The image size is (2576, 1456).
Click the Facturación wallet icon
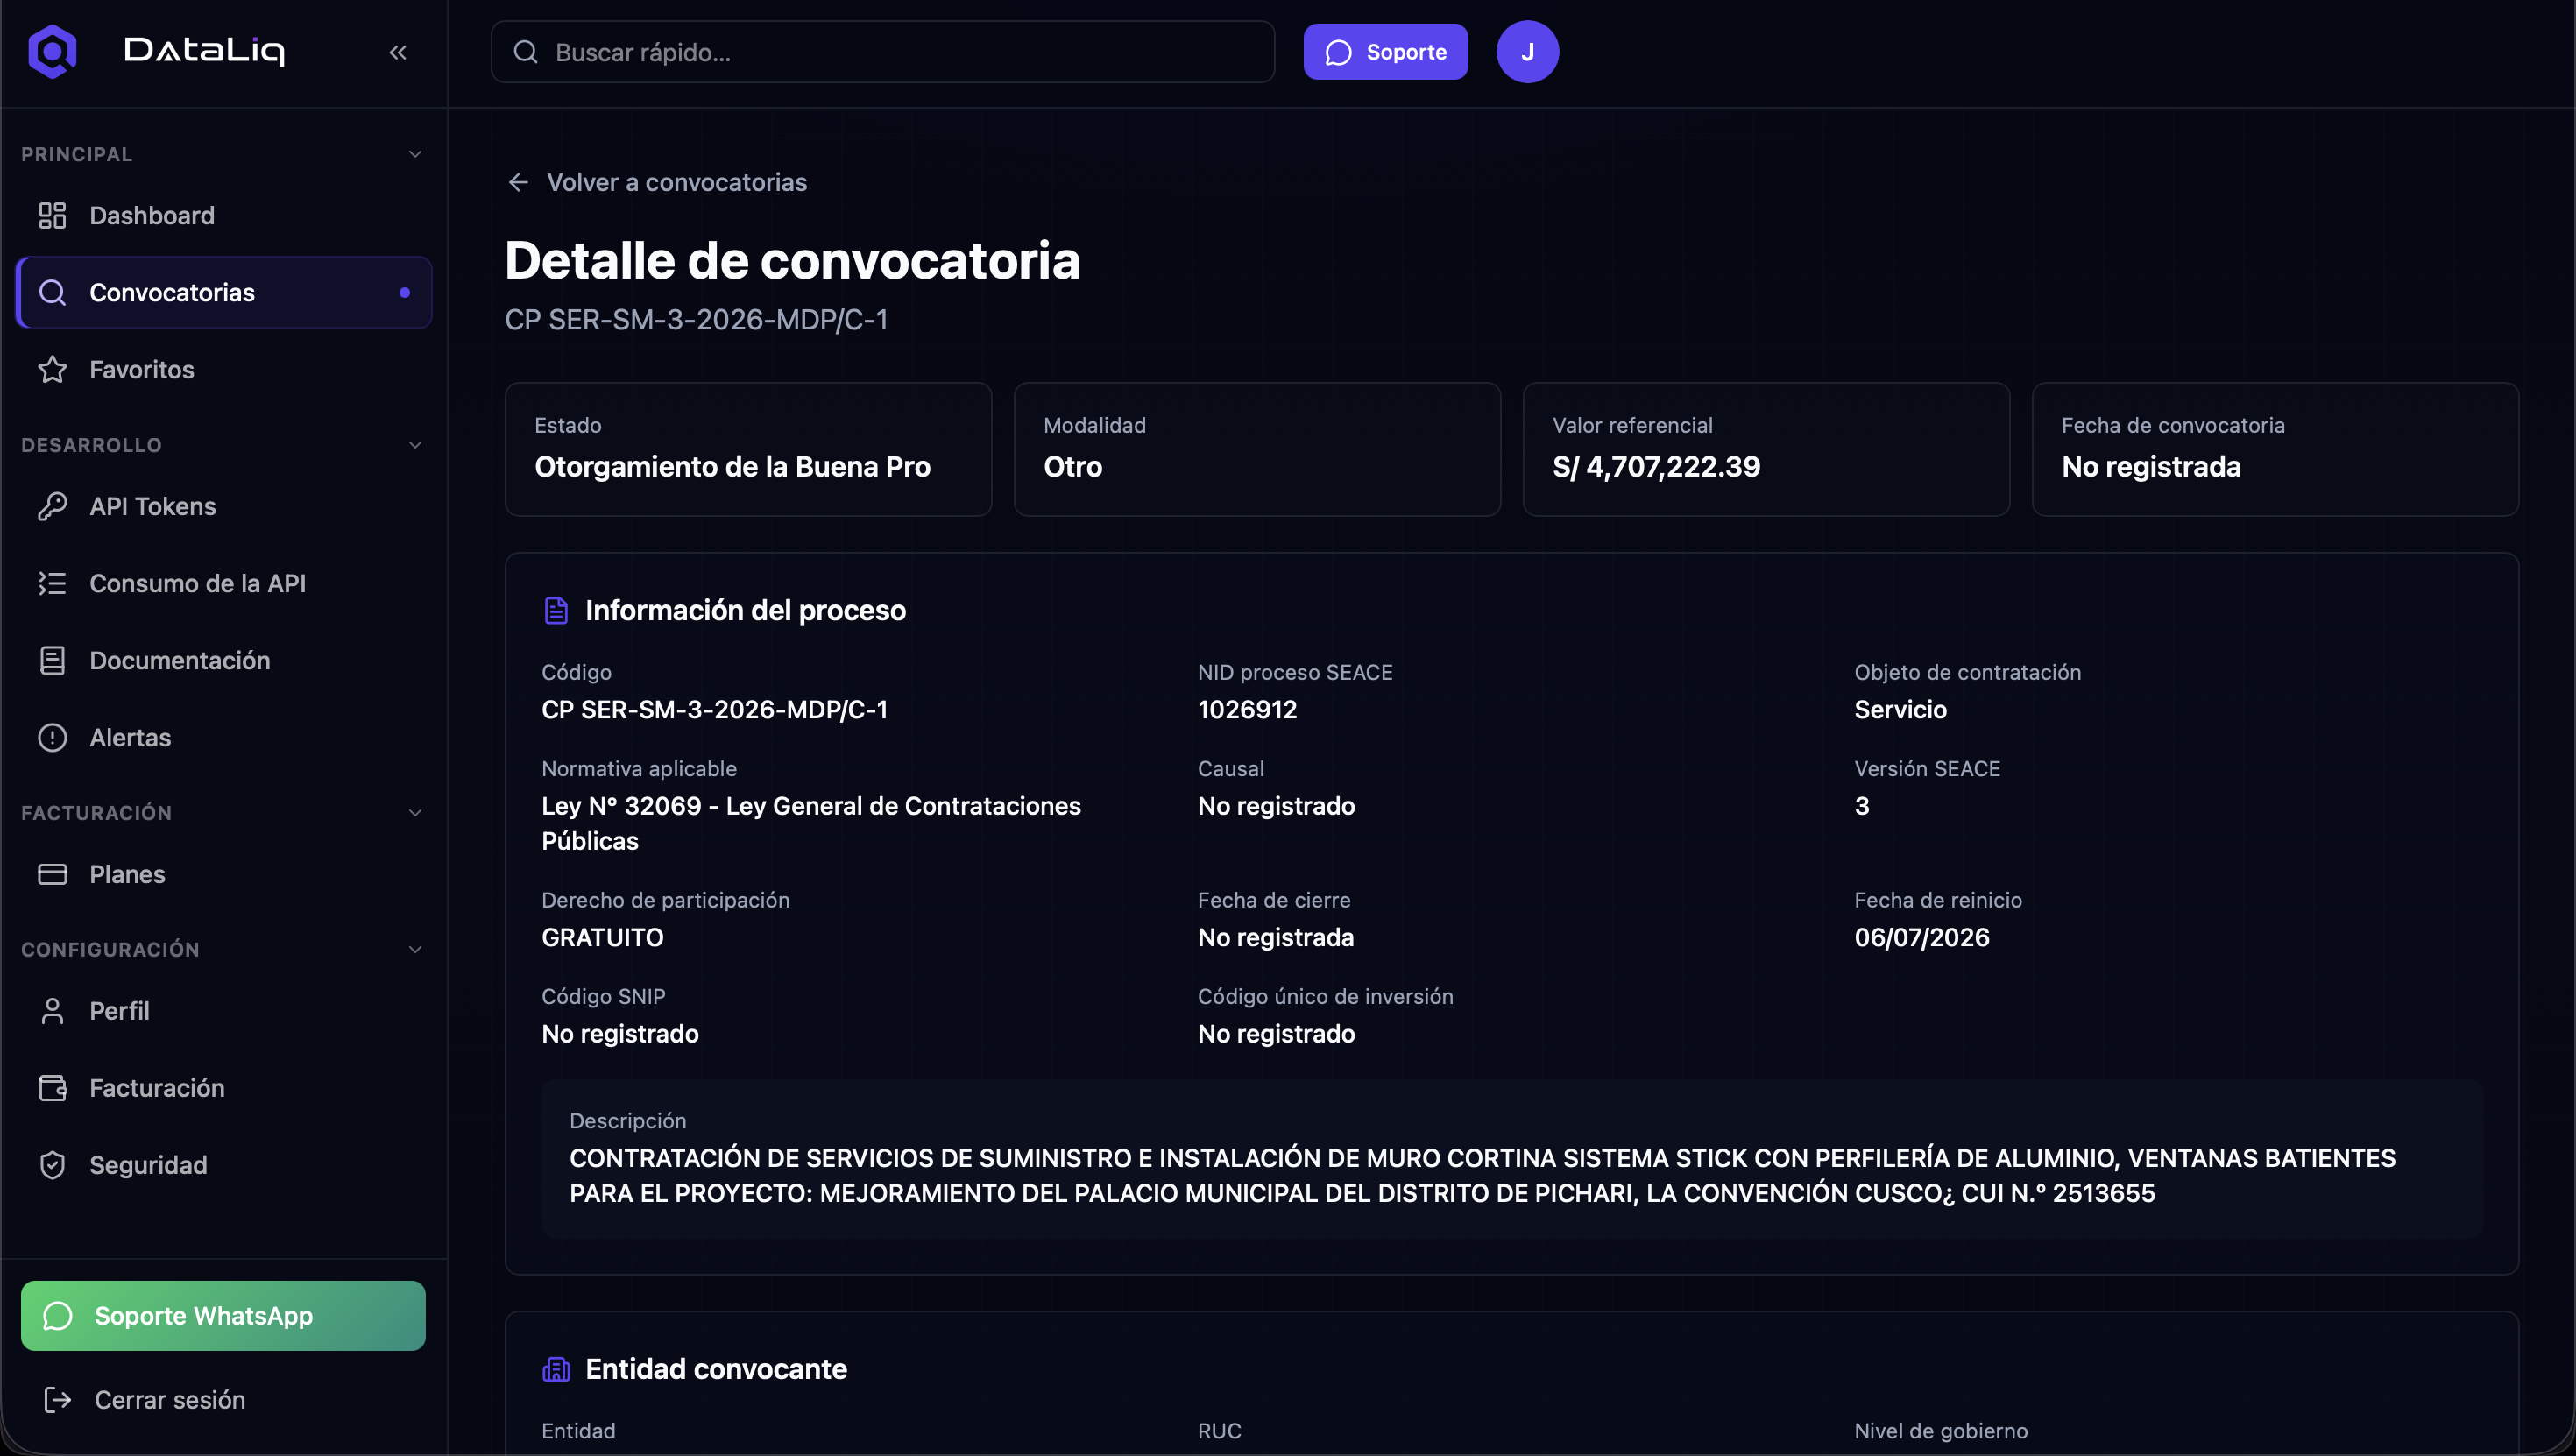point(52,1088)
